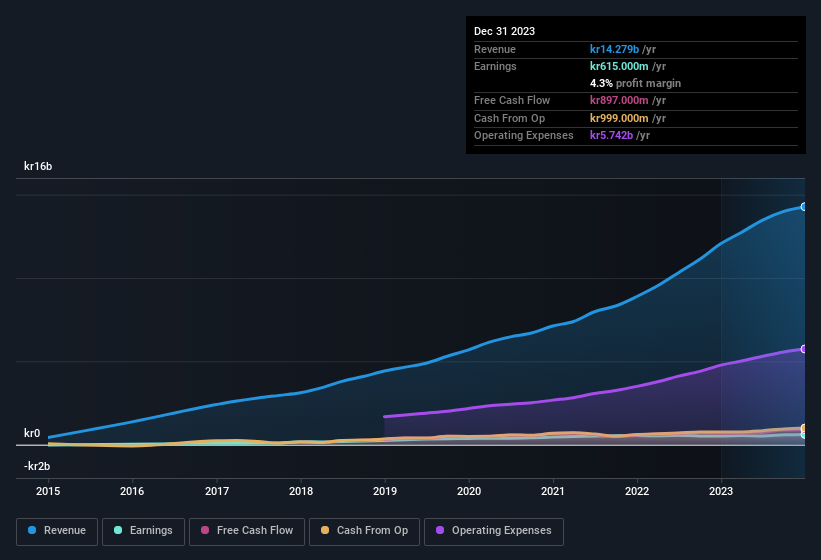821x560 pixels.
Task: Click the pink Free Cash Flow dot
Action: [x=205, y=531]
